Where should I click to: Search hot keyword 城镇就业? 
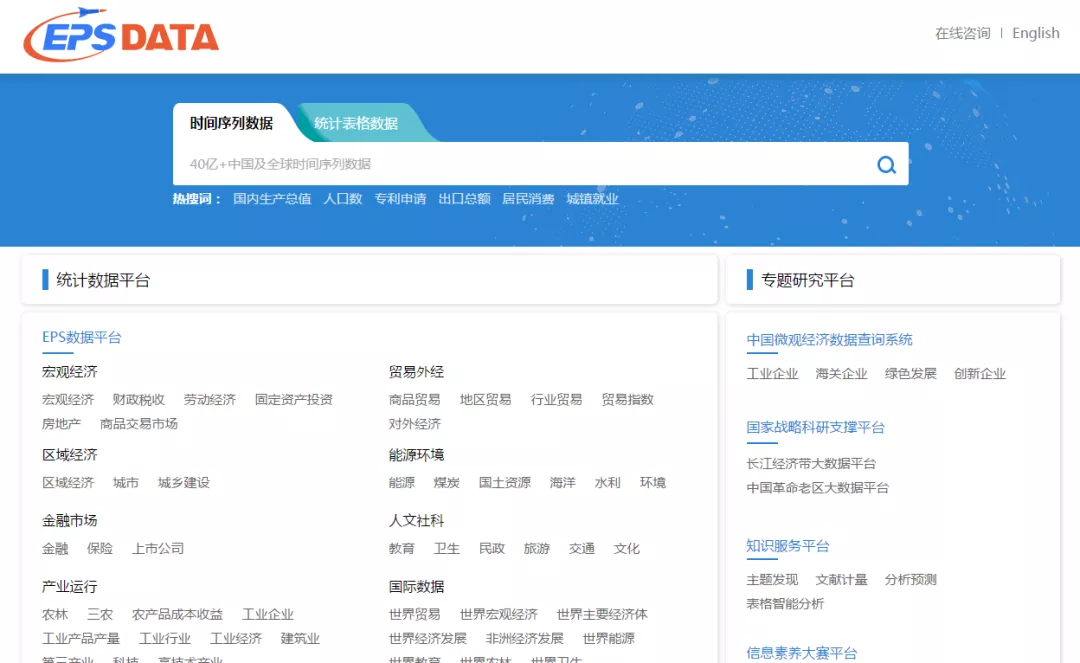click(x=592, y=199)
